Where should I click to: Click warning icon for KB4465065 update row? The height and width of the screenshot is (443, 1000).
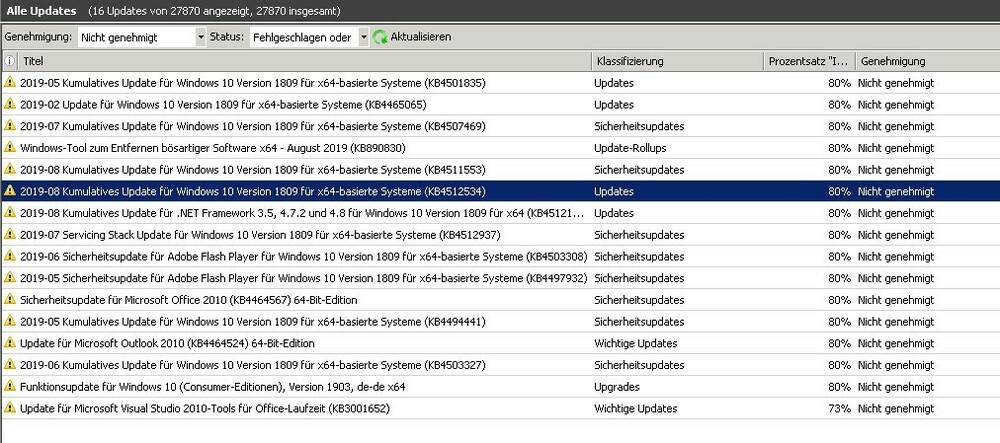(10, 104)
